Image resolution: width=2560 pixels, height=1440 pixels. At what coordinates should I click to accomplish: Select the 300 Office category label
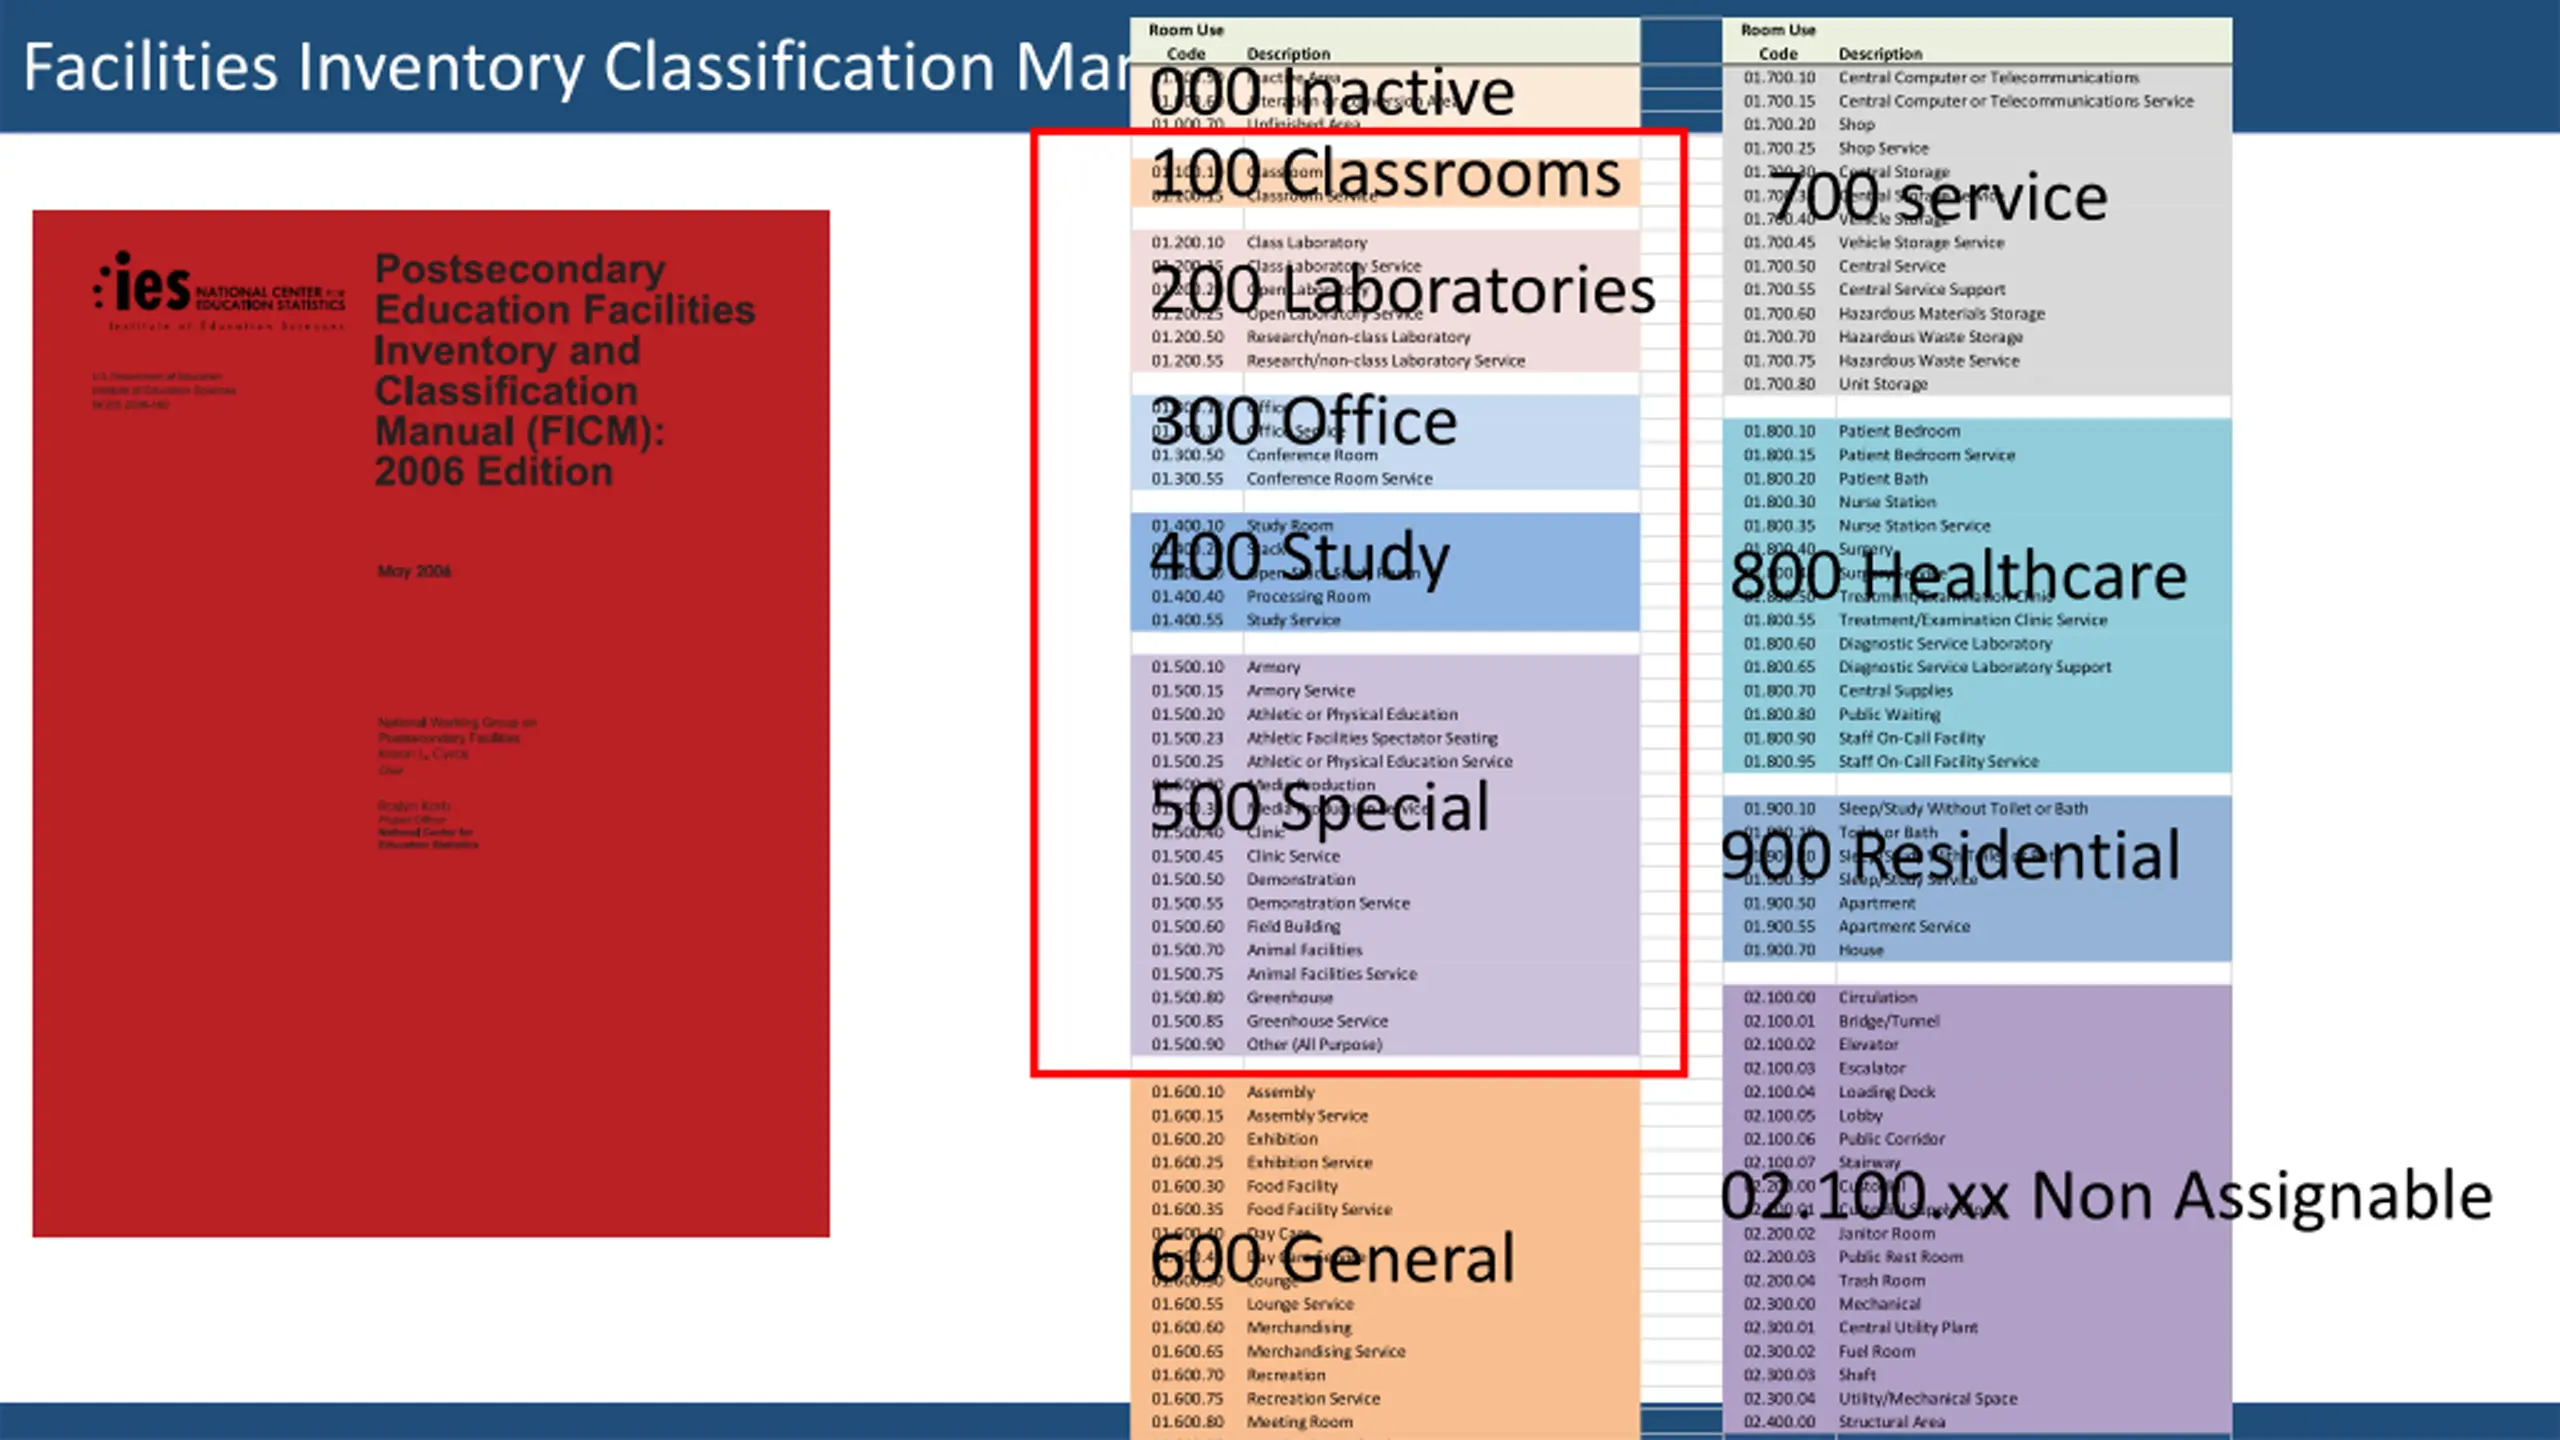[1304, 421]
